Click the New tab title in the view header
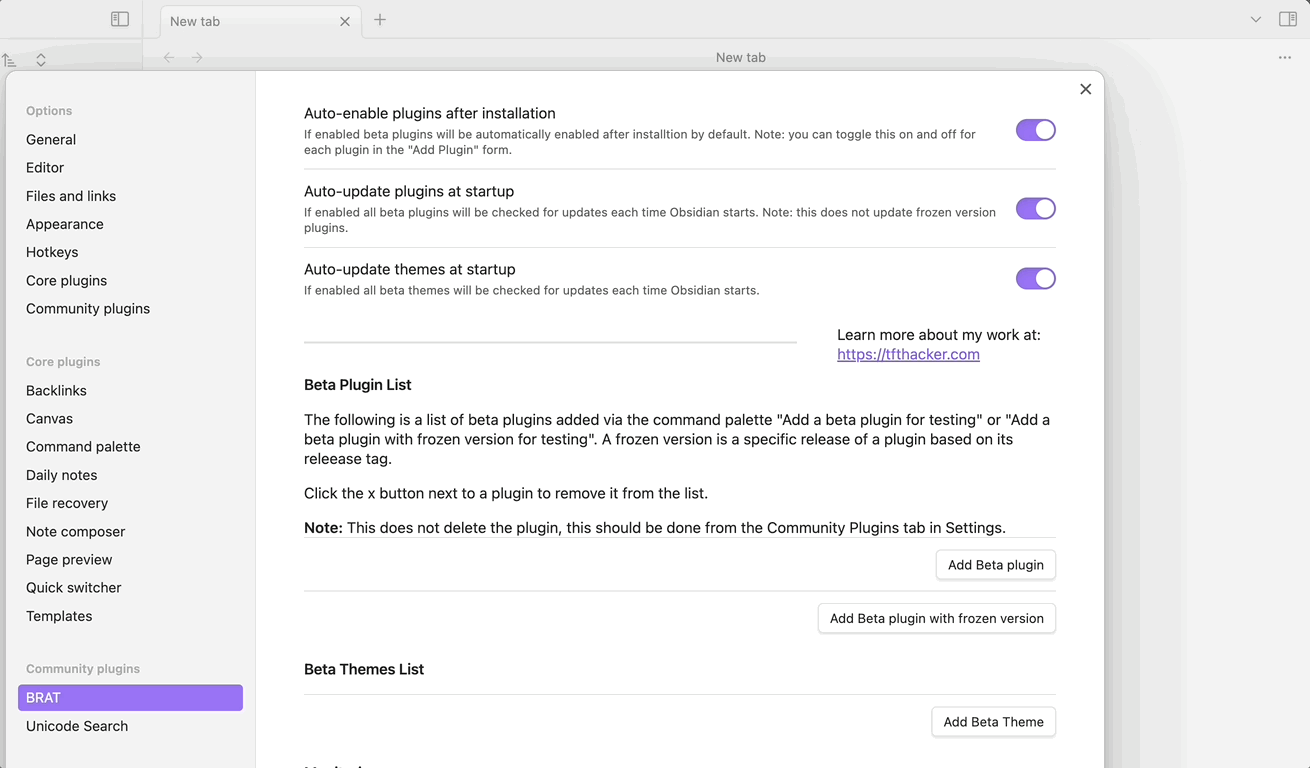1310x768 pixels. tap(741, 58)
